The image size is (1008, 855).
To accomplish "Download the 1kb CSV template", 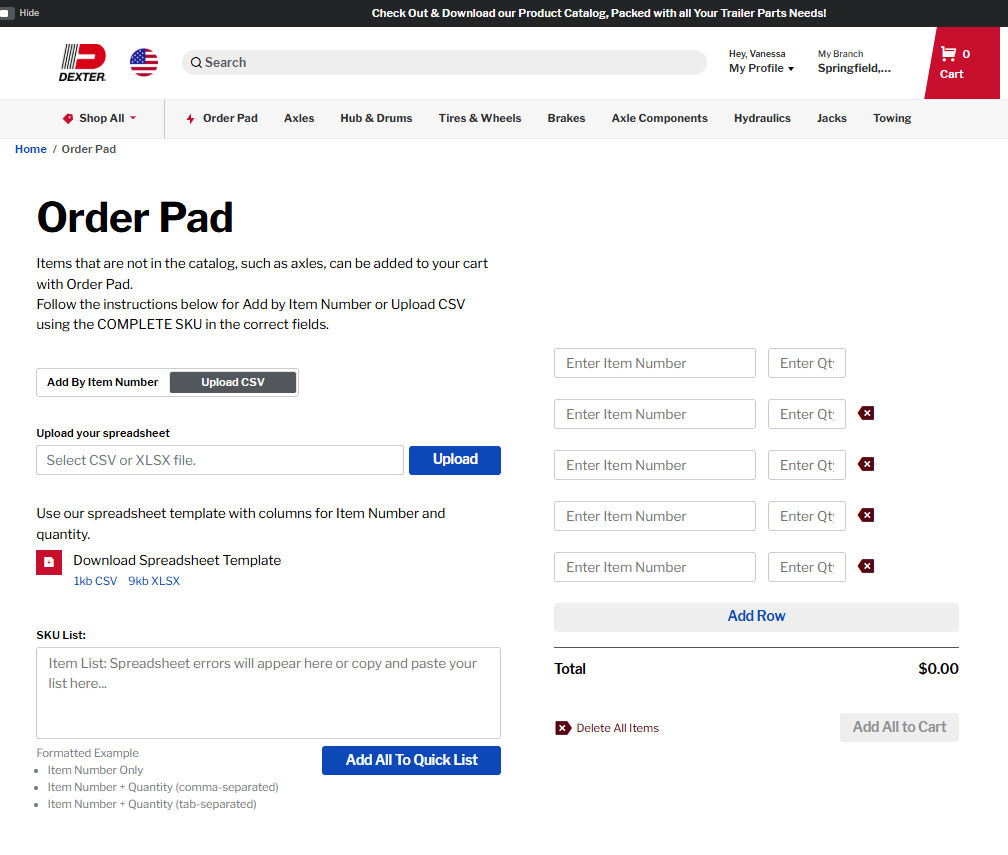I will pyautogui.click(x=95, y=581).
